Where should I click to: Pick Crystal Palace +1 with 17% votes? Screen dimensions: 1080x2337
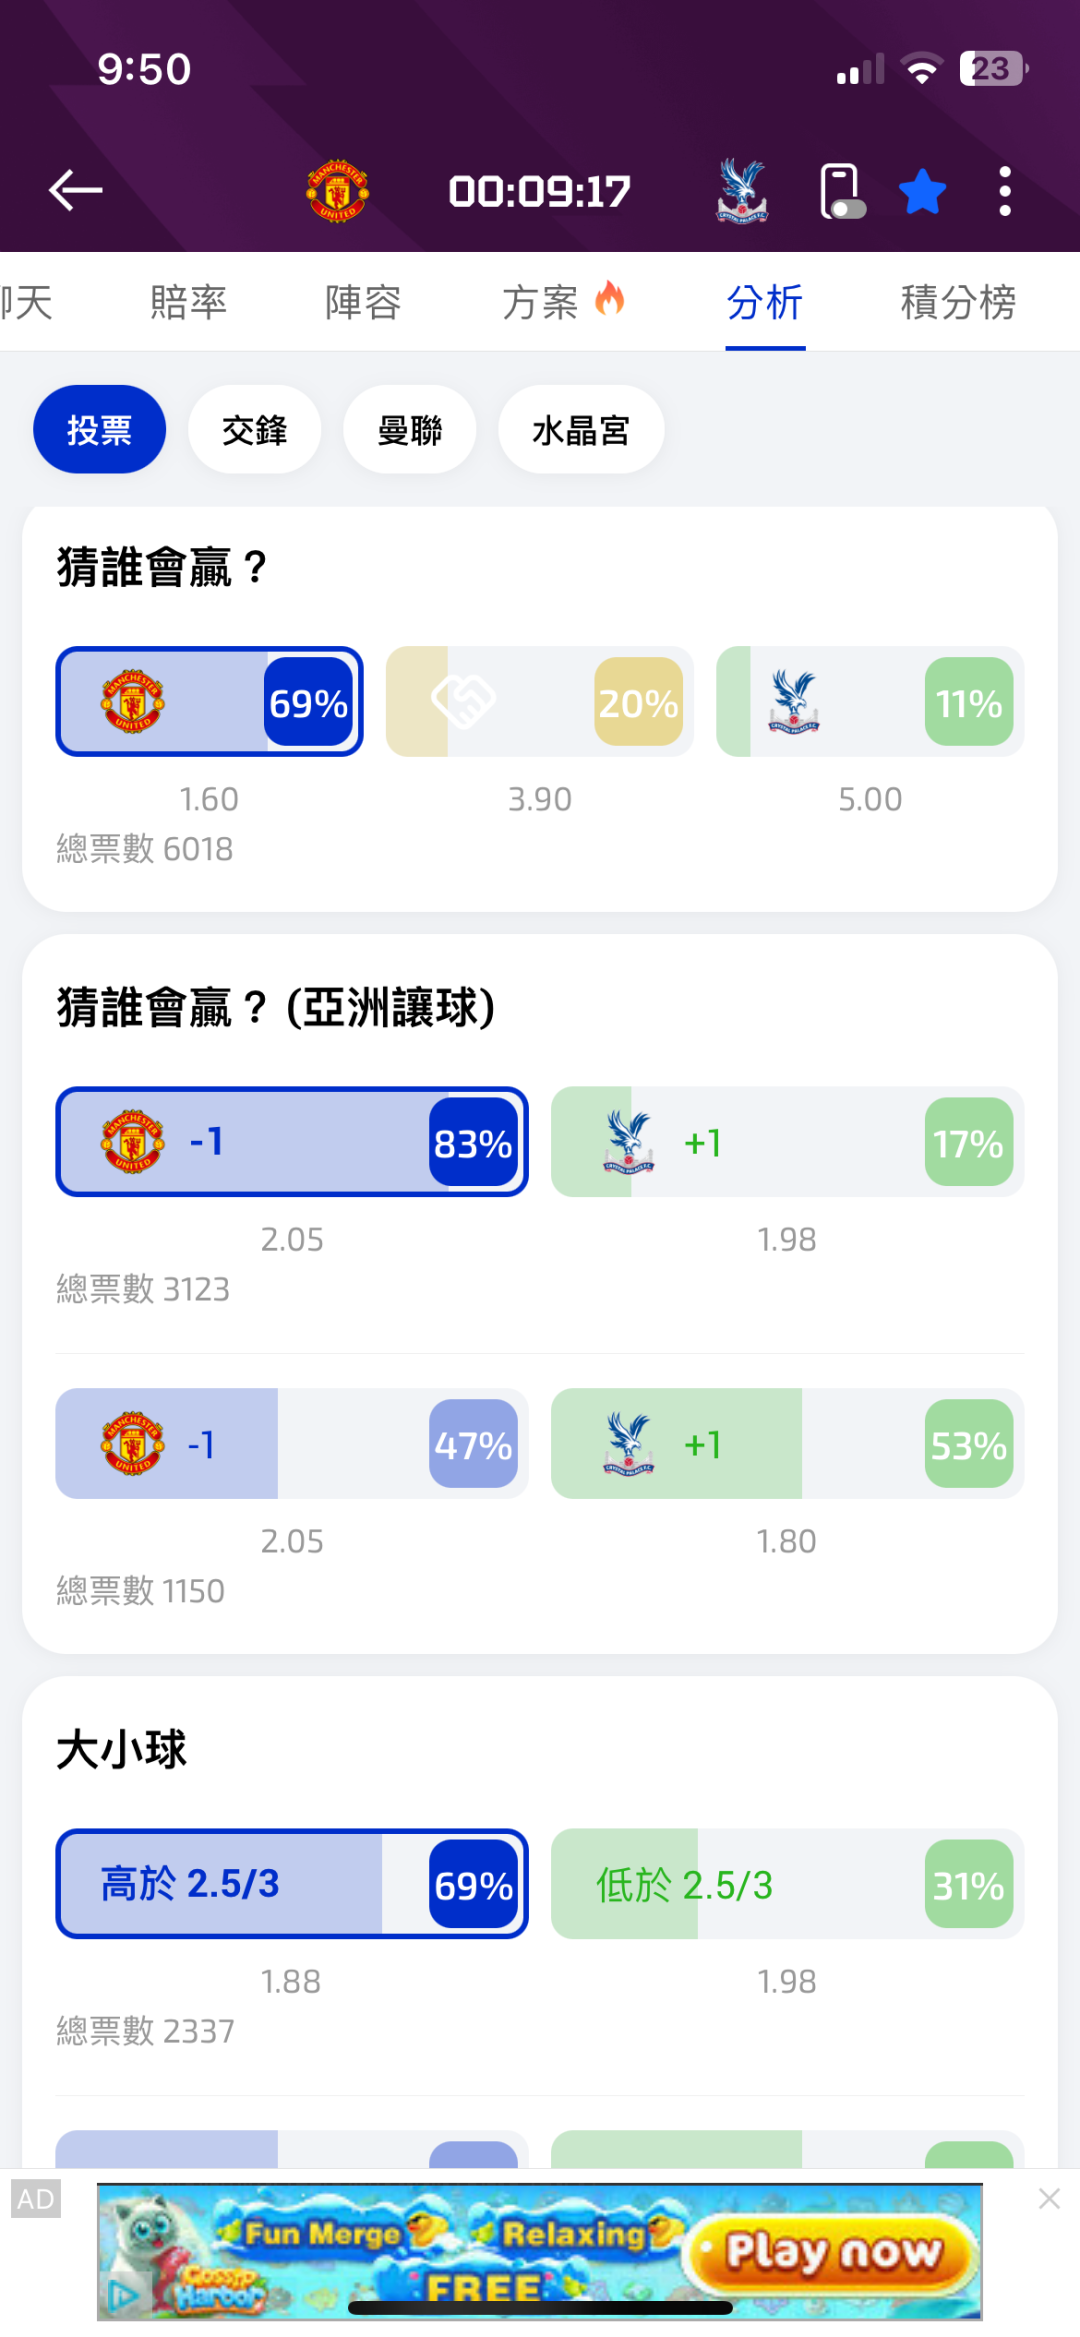(787, 1142)
